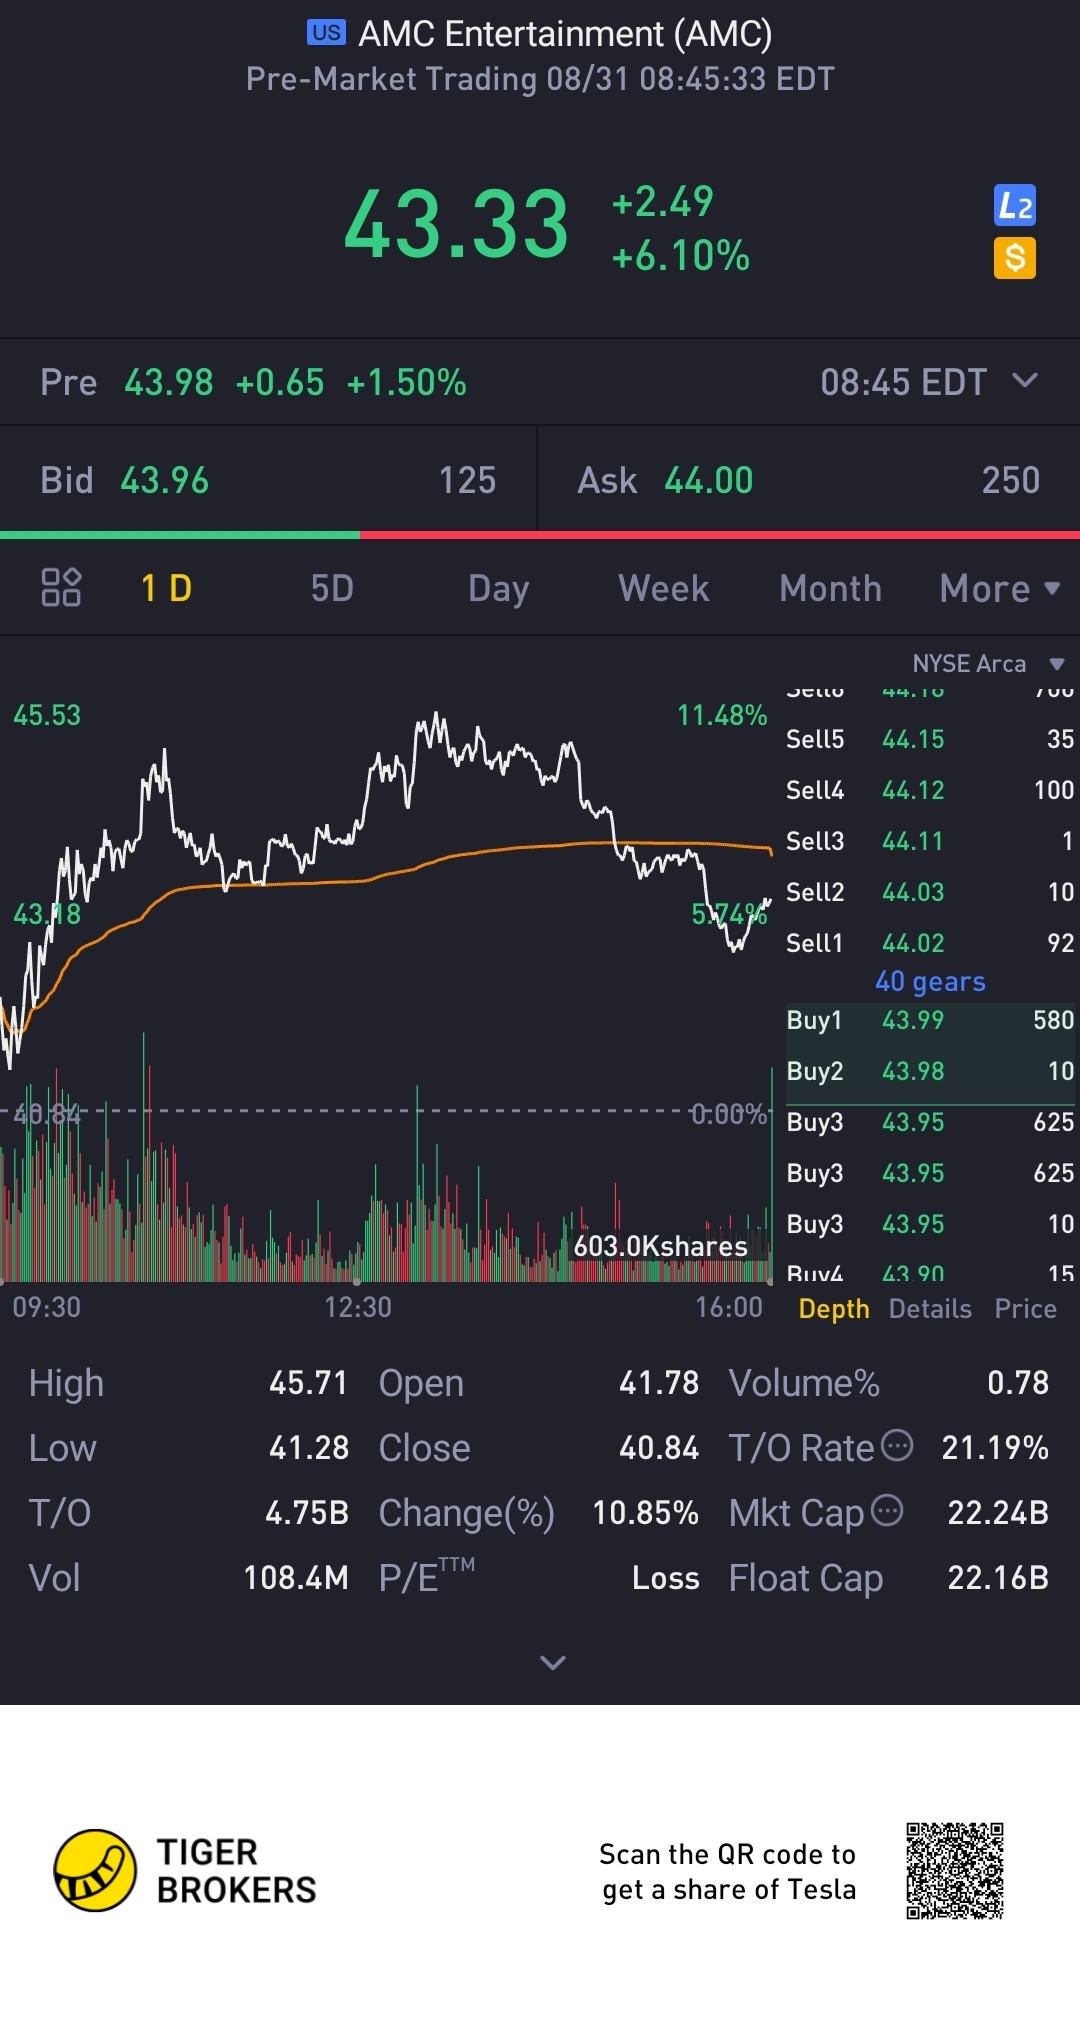Tap the Change(%) 10.85% value

(645, 1513)
